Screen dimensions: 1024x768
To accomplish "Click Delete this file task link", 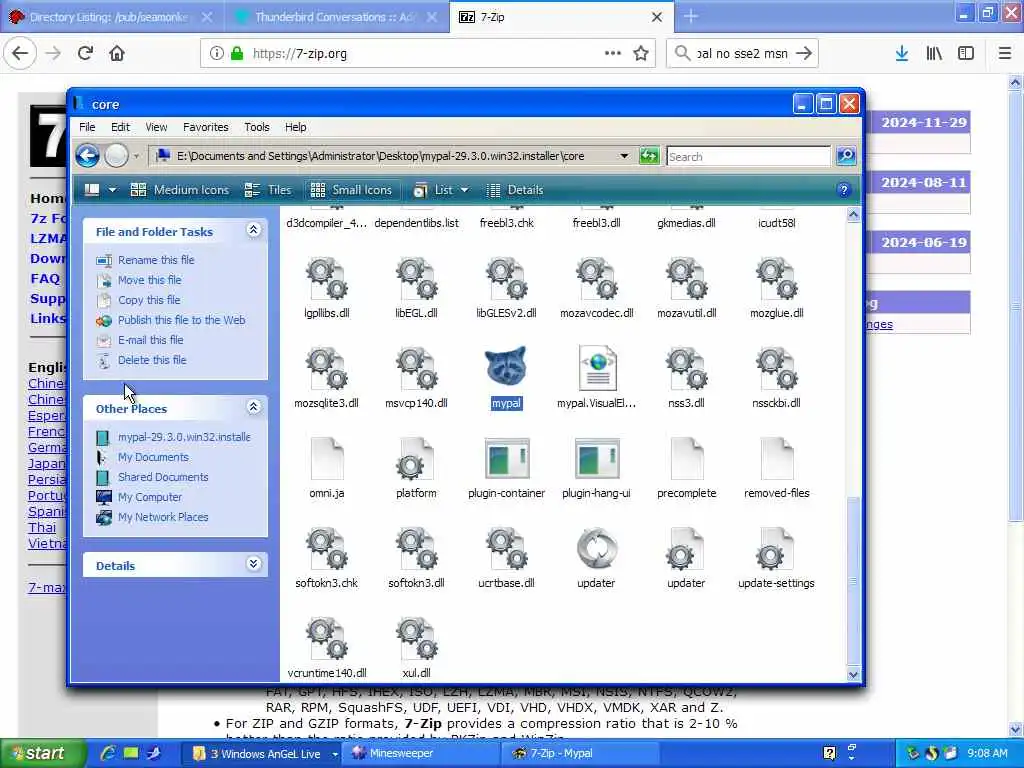I will (152, 360).
